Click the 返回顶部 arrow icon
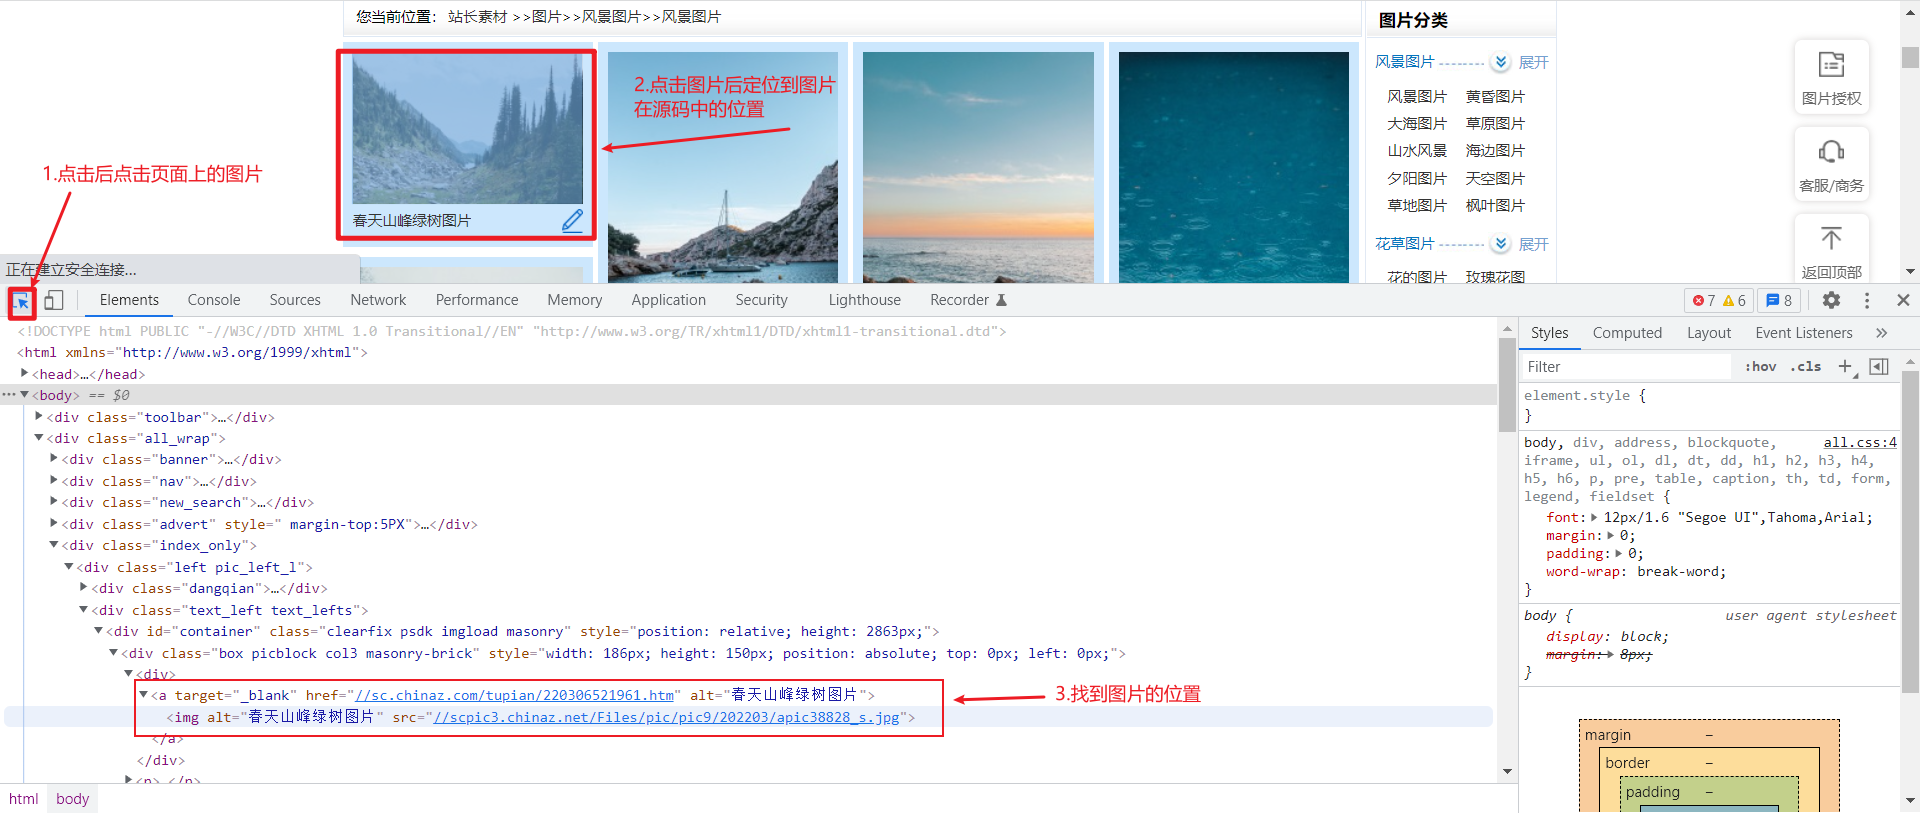This screenshot has height=813, width=1920. pyautogui.click(x=1831, y=238)
